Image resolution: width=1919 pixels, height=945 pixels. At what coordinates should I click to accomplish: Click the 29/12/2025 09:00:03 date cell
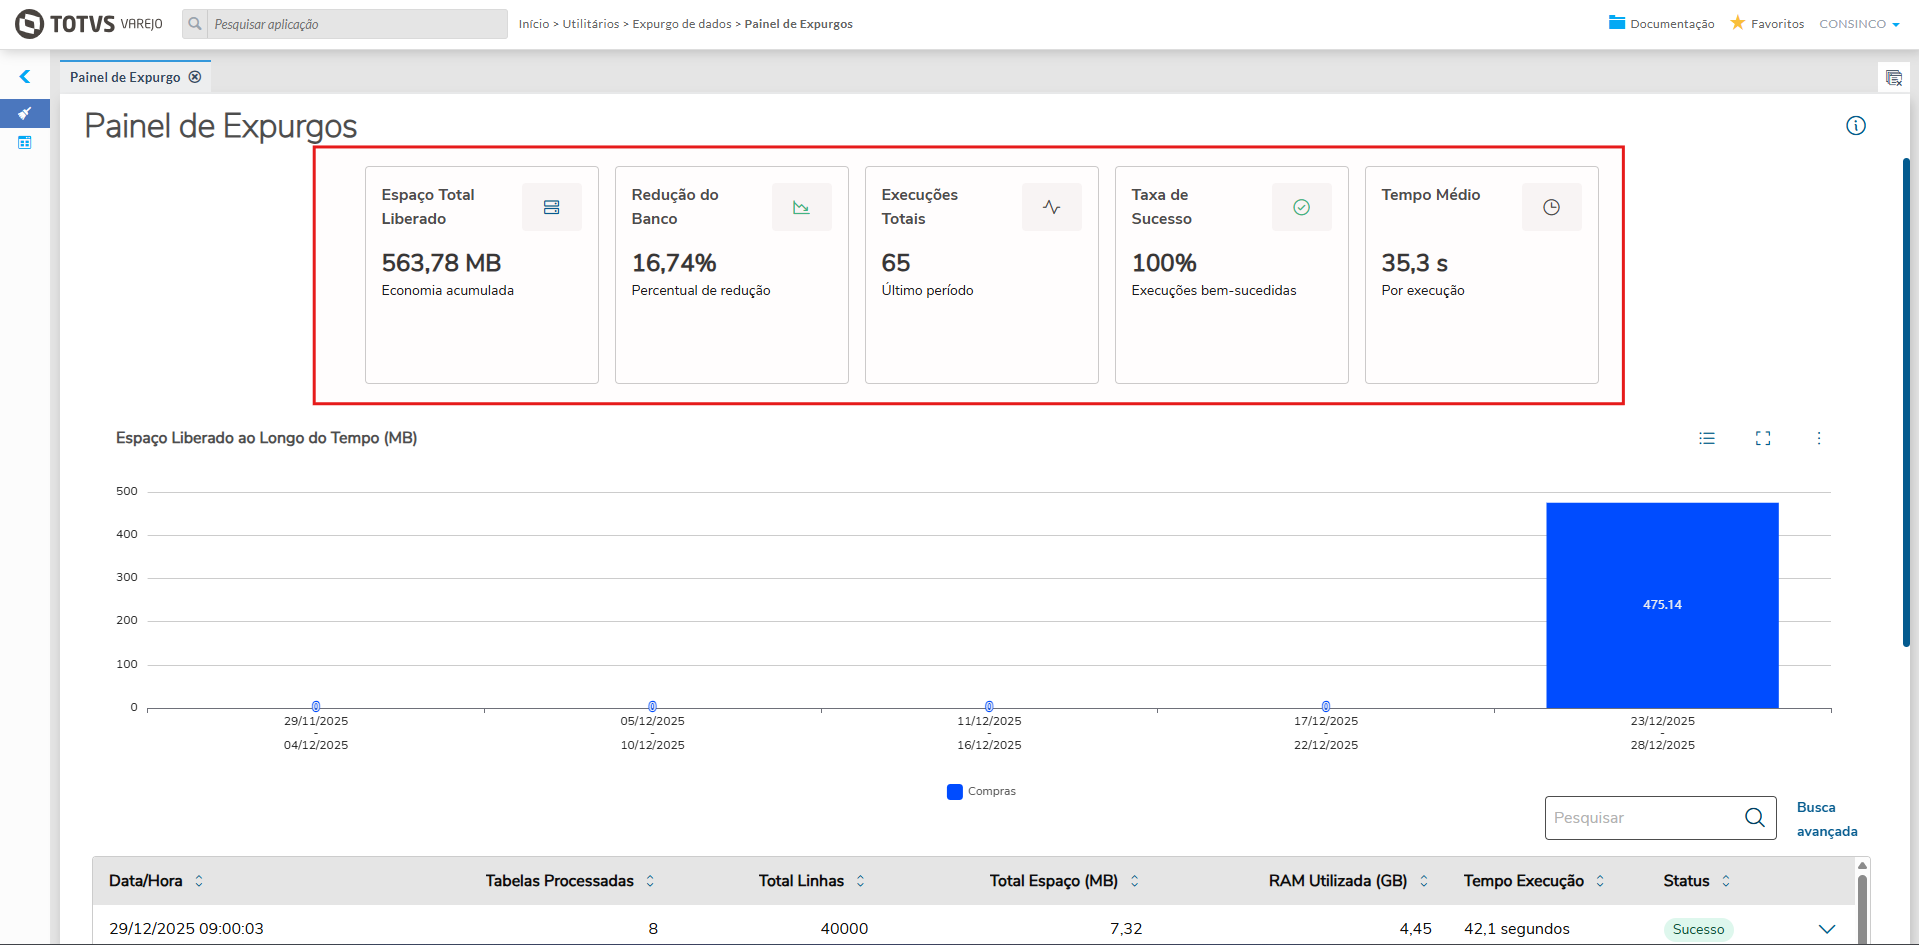186,929
